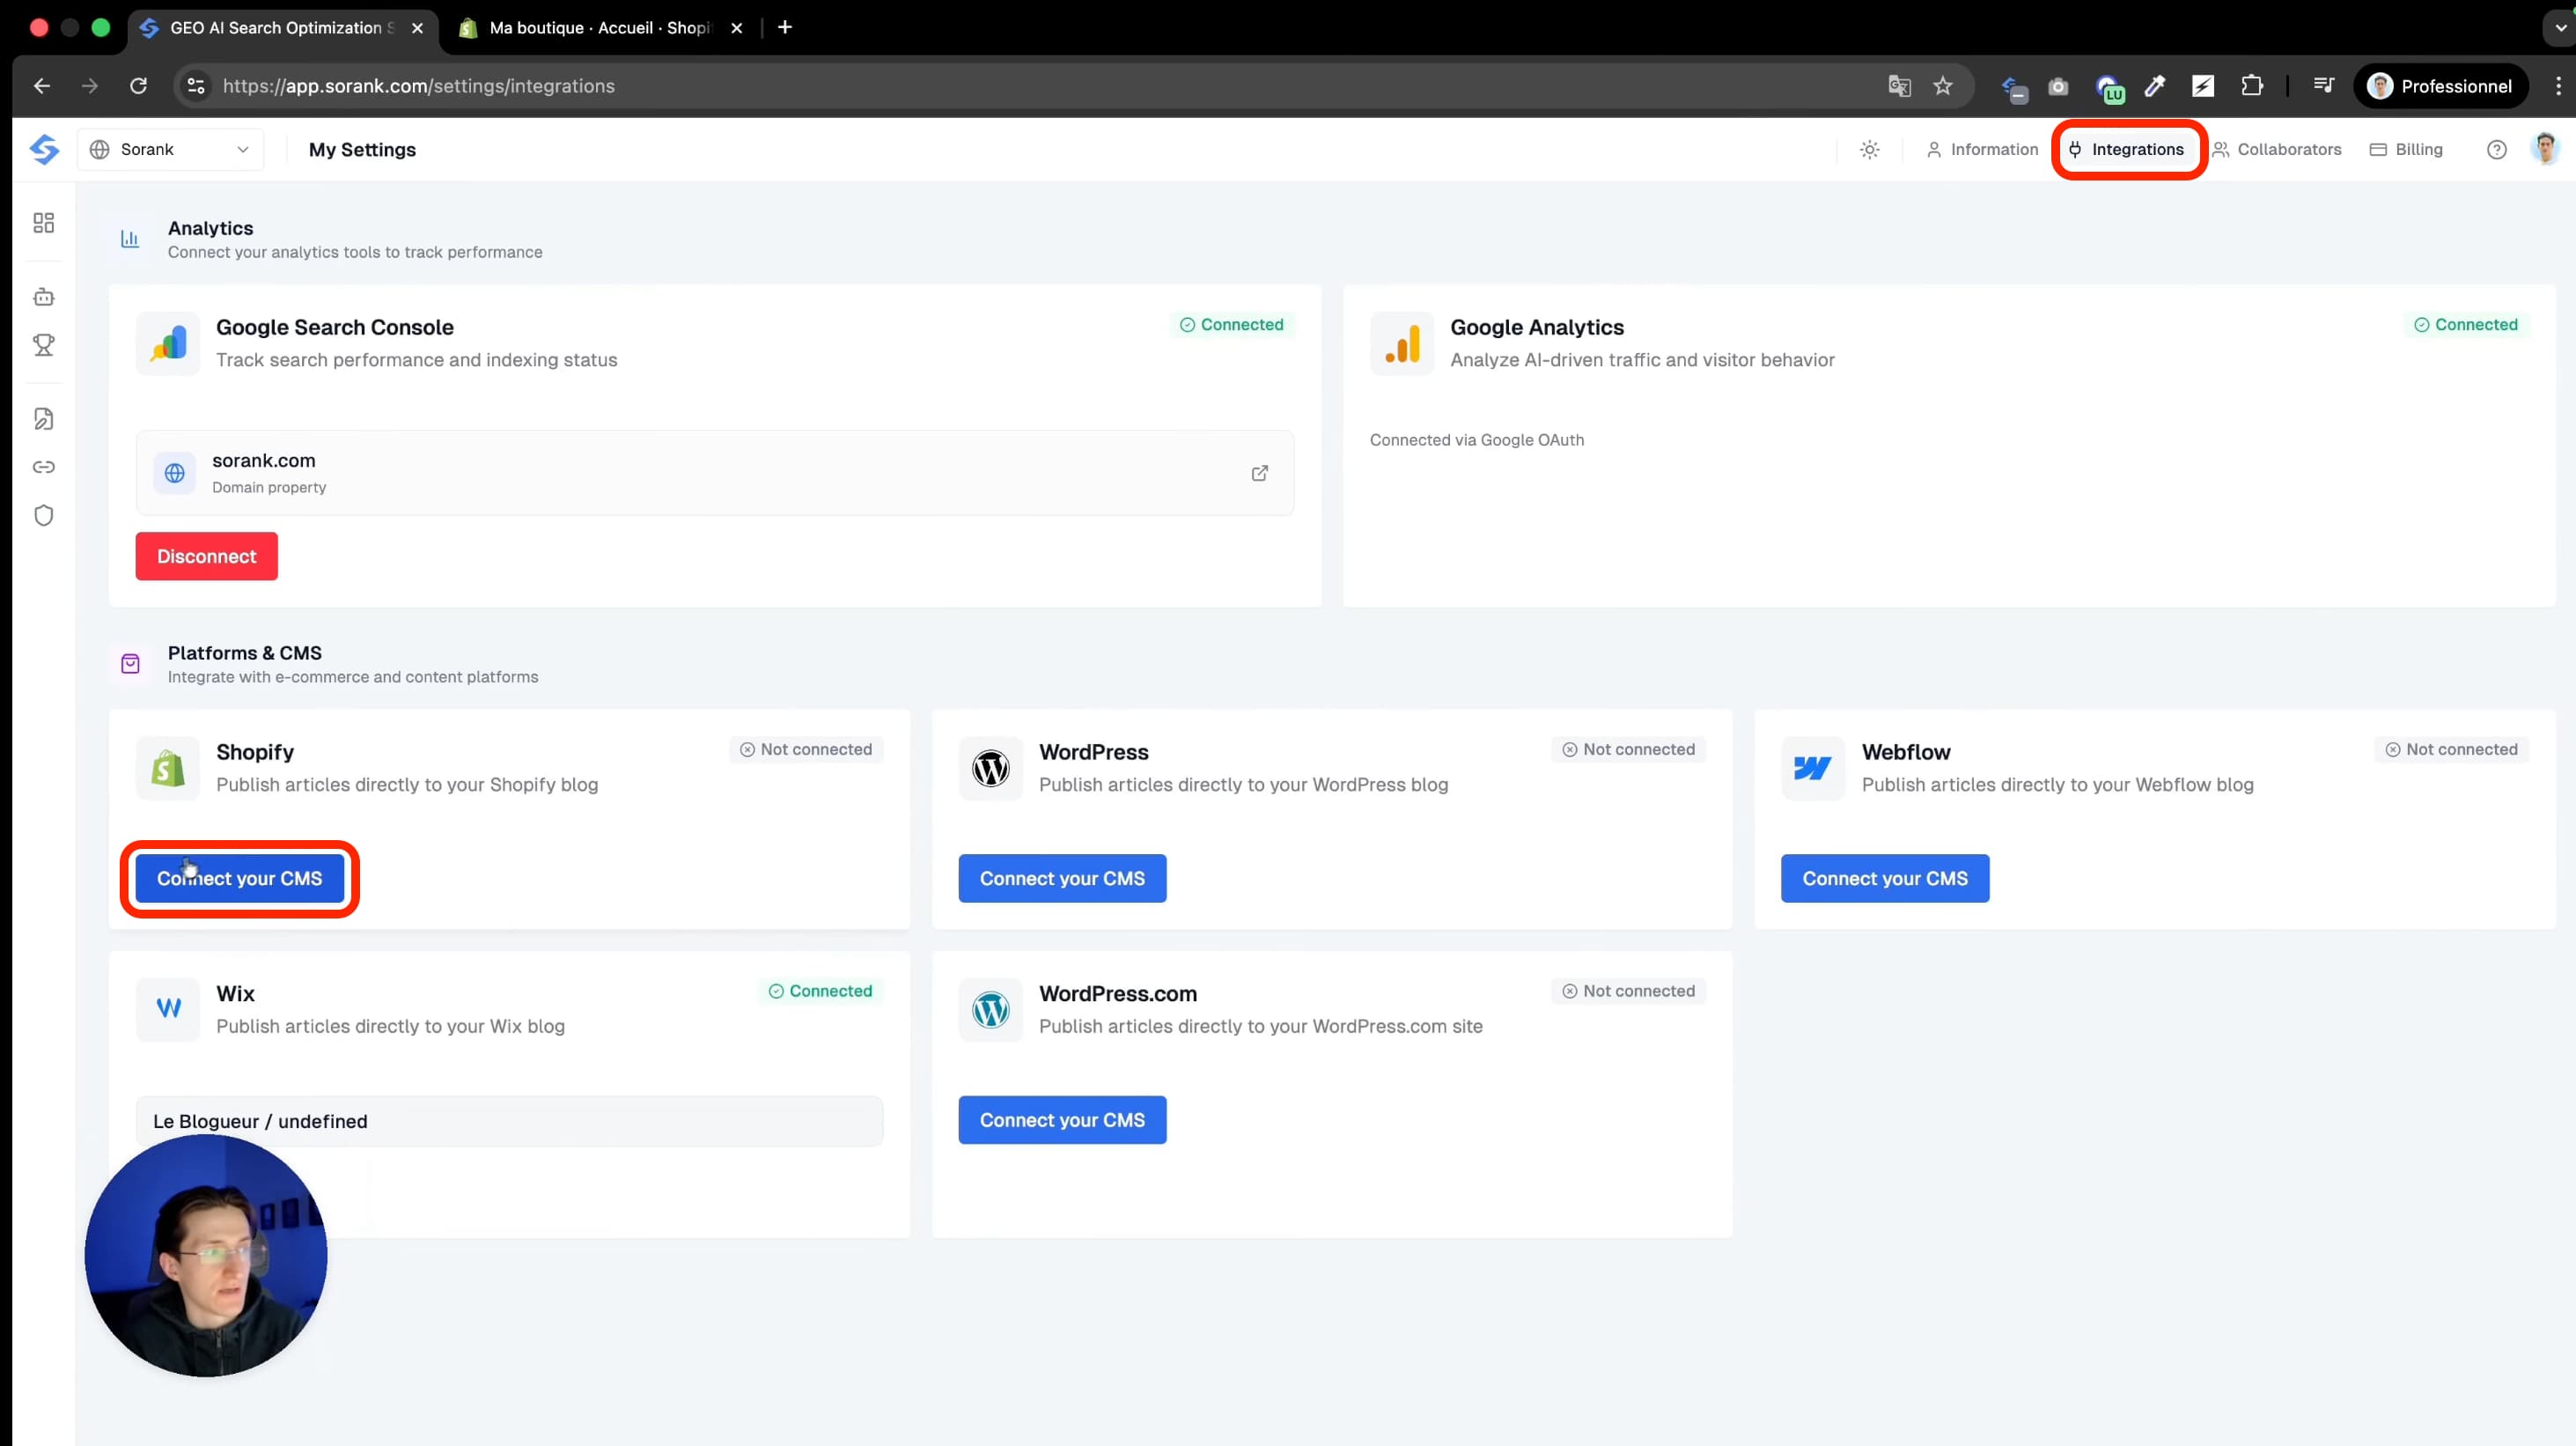Open a new browser tab
The width and height of the screenshot is (2576, 1446).
point(785,27)
